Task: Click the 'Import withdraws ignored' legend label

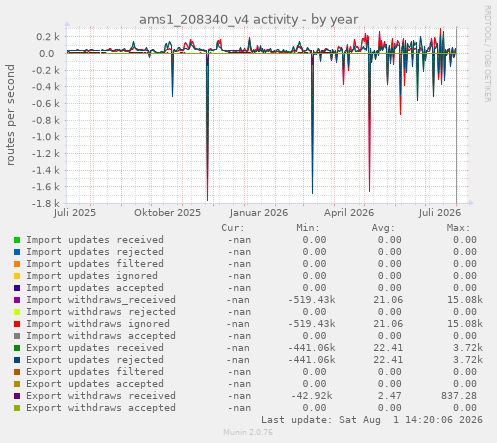Action: coord(98,324)
